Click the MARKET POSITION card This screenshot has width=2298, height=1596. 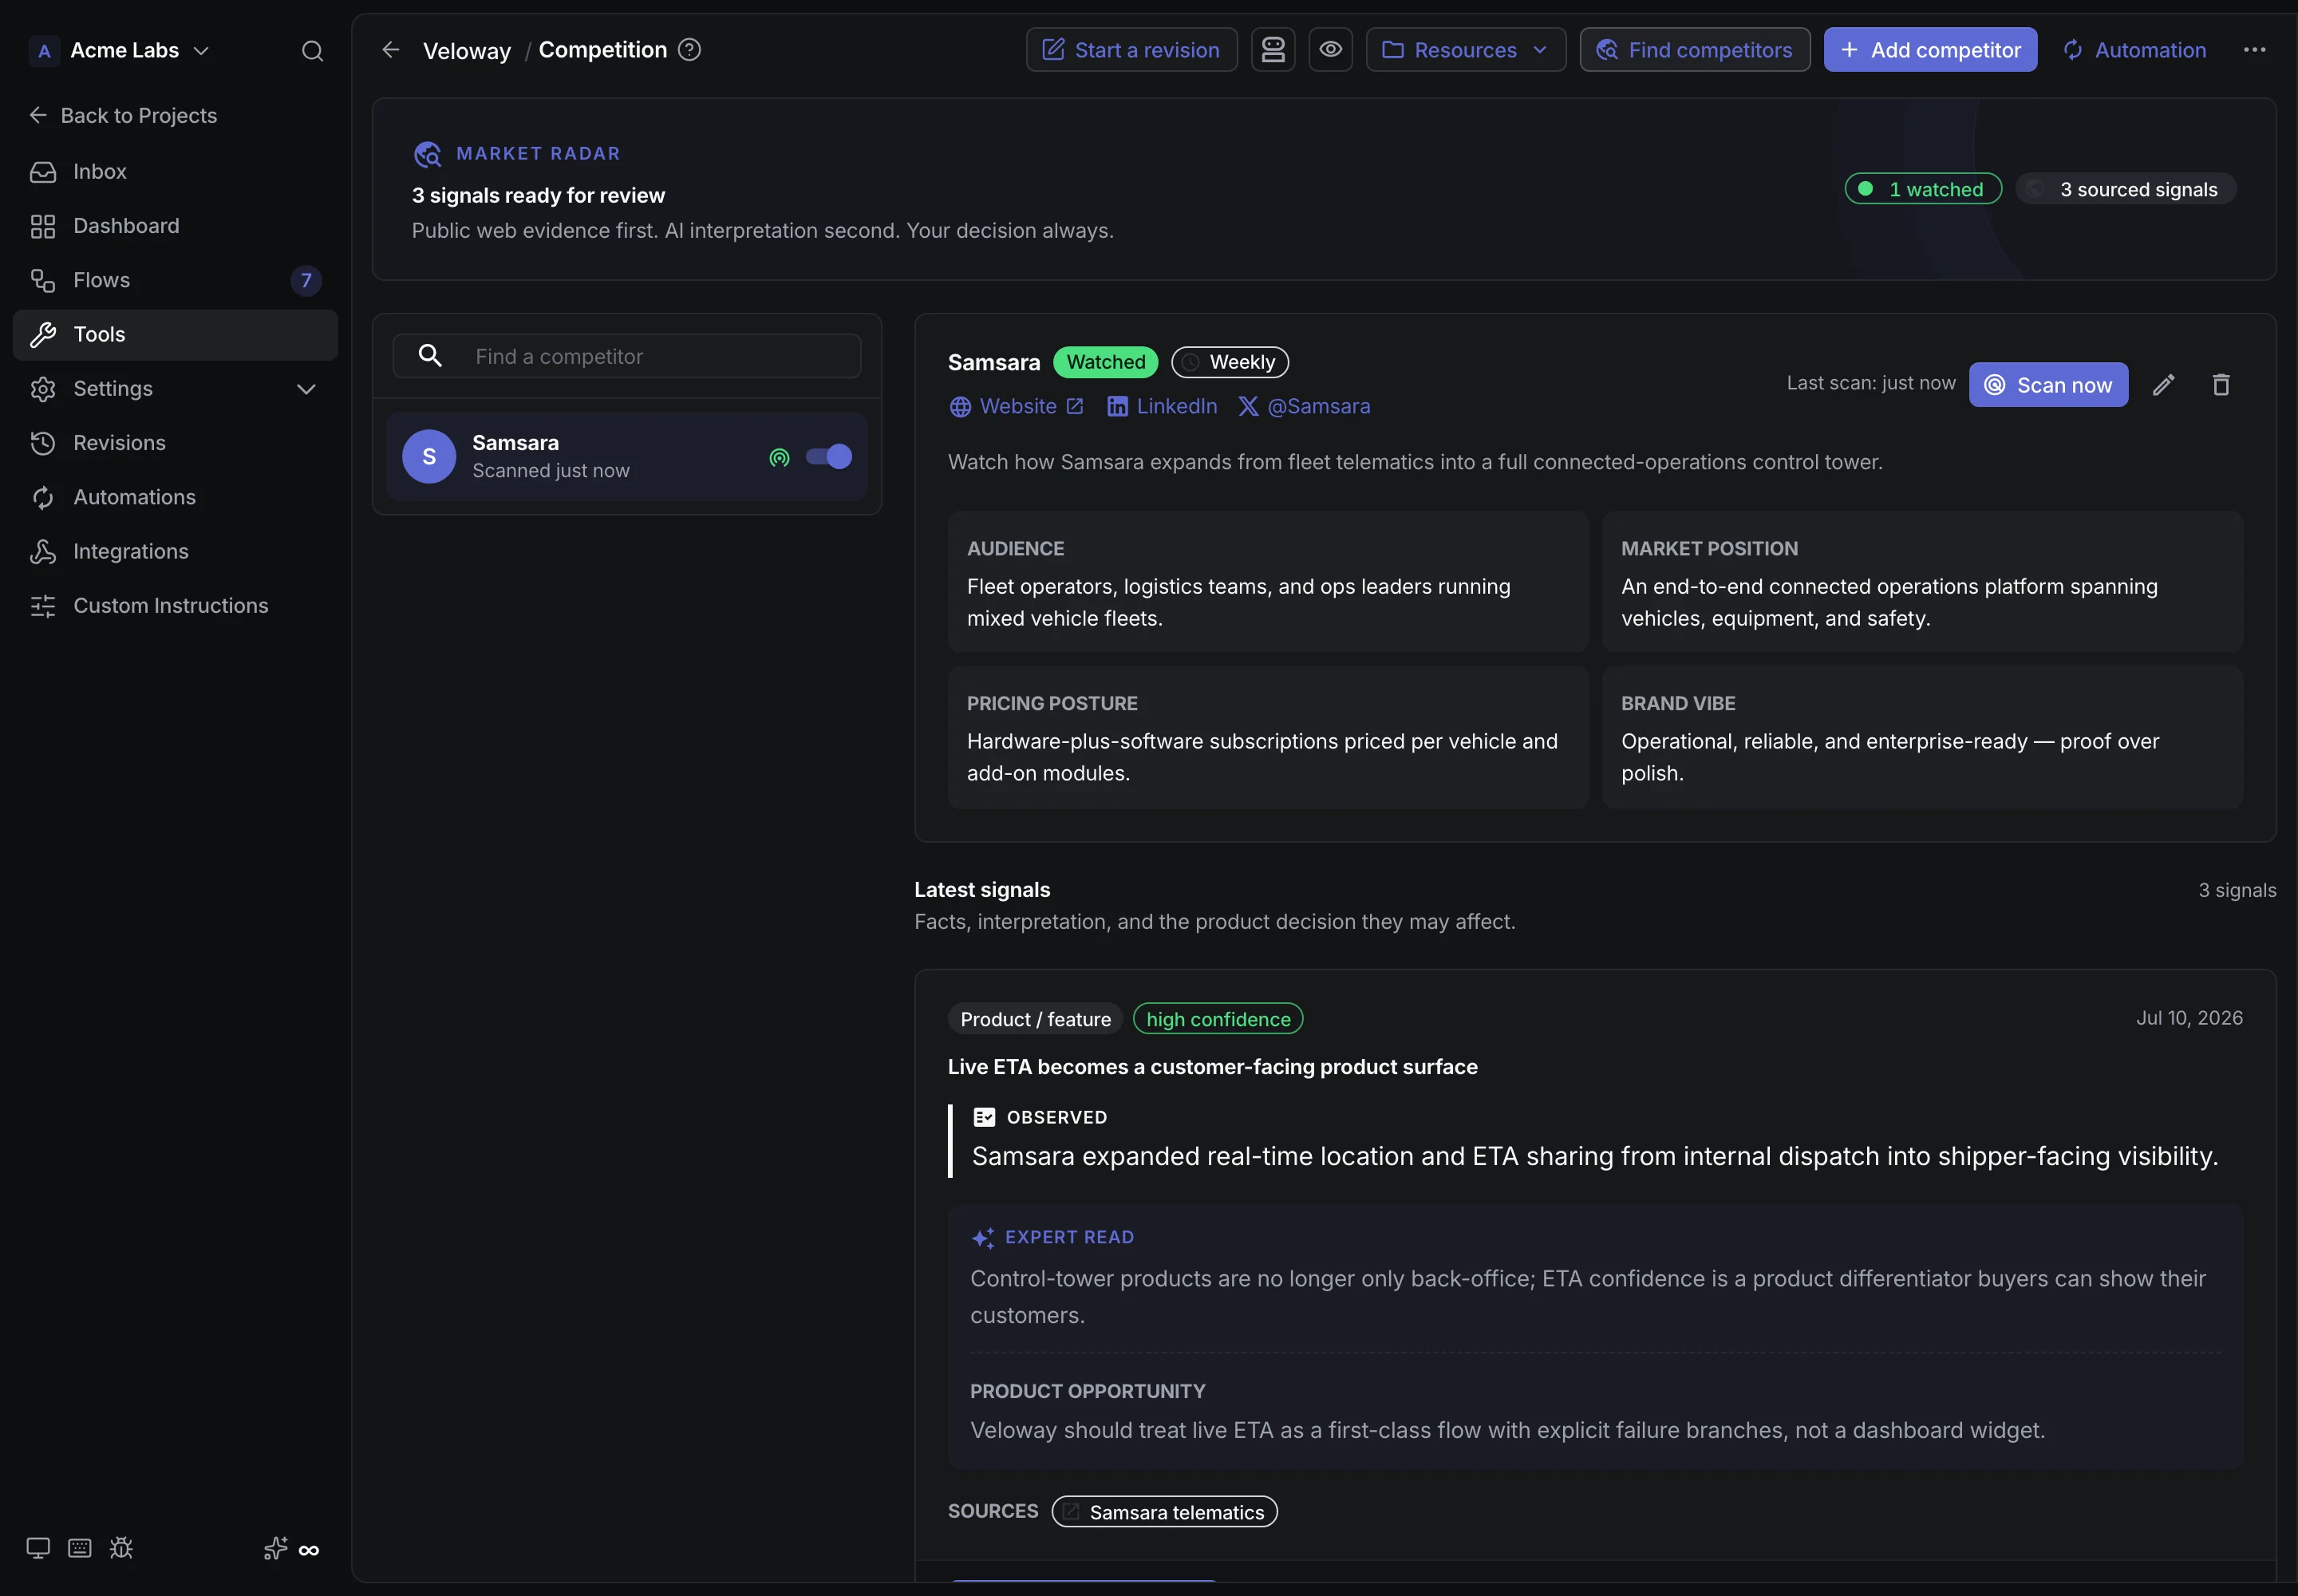point(1922,582)
